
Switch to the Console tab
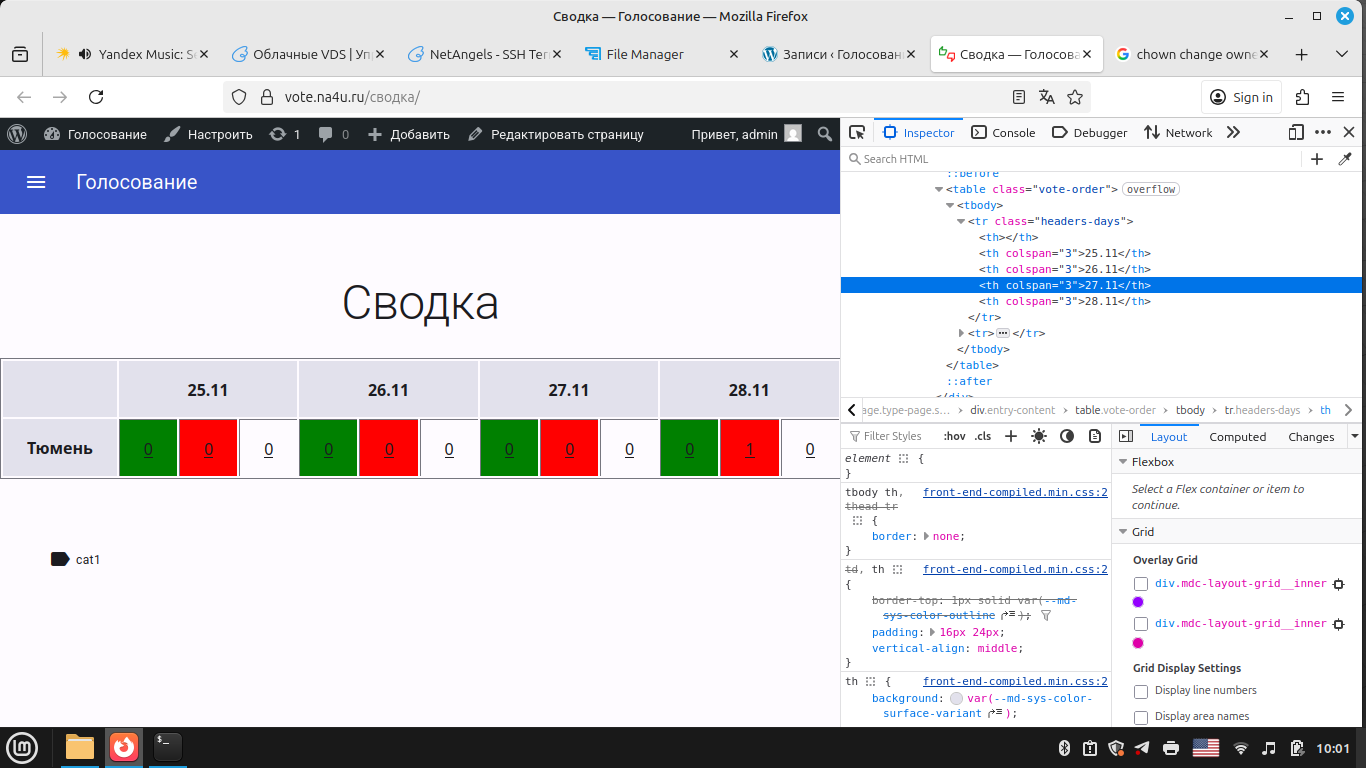(1003, 132)
